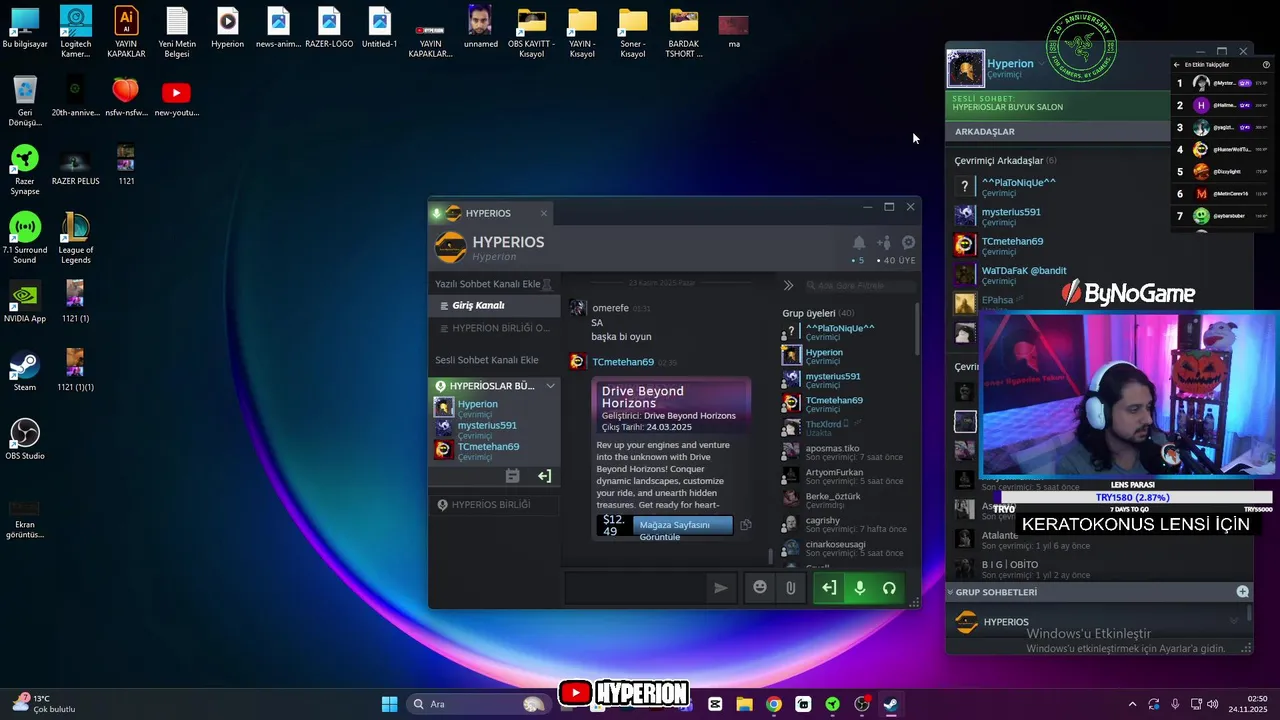Open League of Legends desktop shortcut
1280x720 pixels.
pyautogui.click(x=75, y=238)
